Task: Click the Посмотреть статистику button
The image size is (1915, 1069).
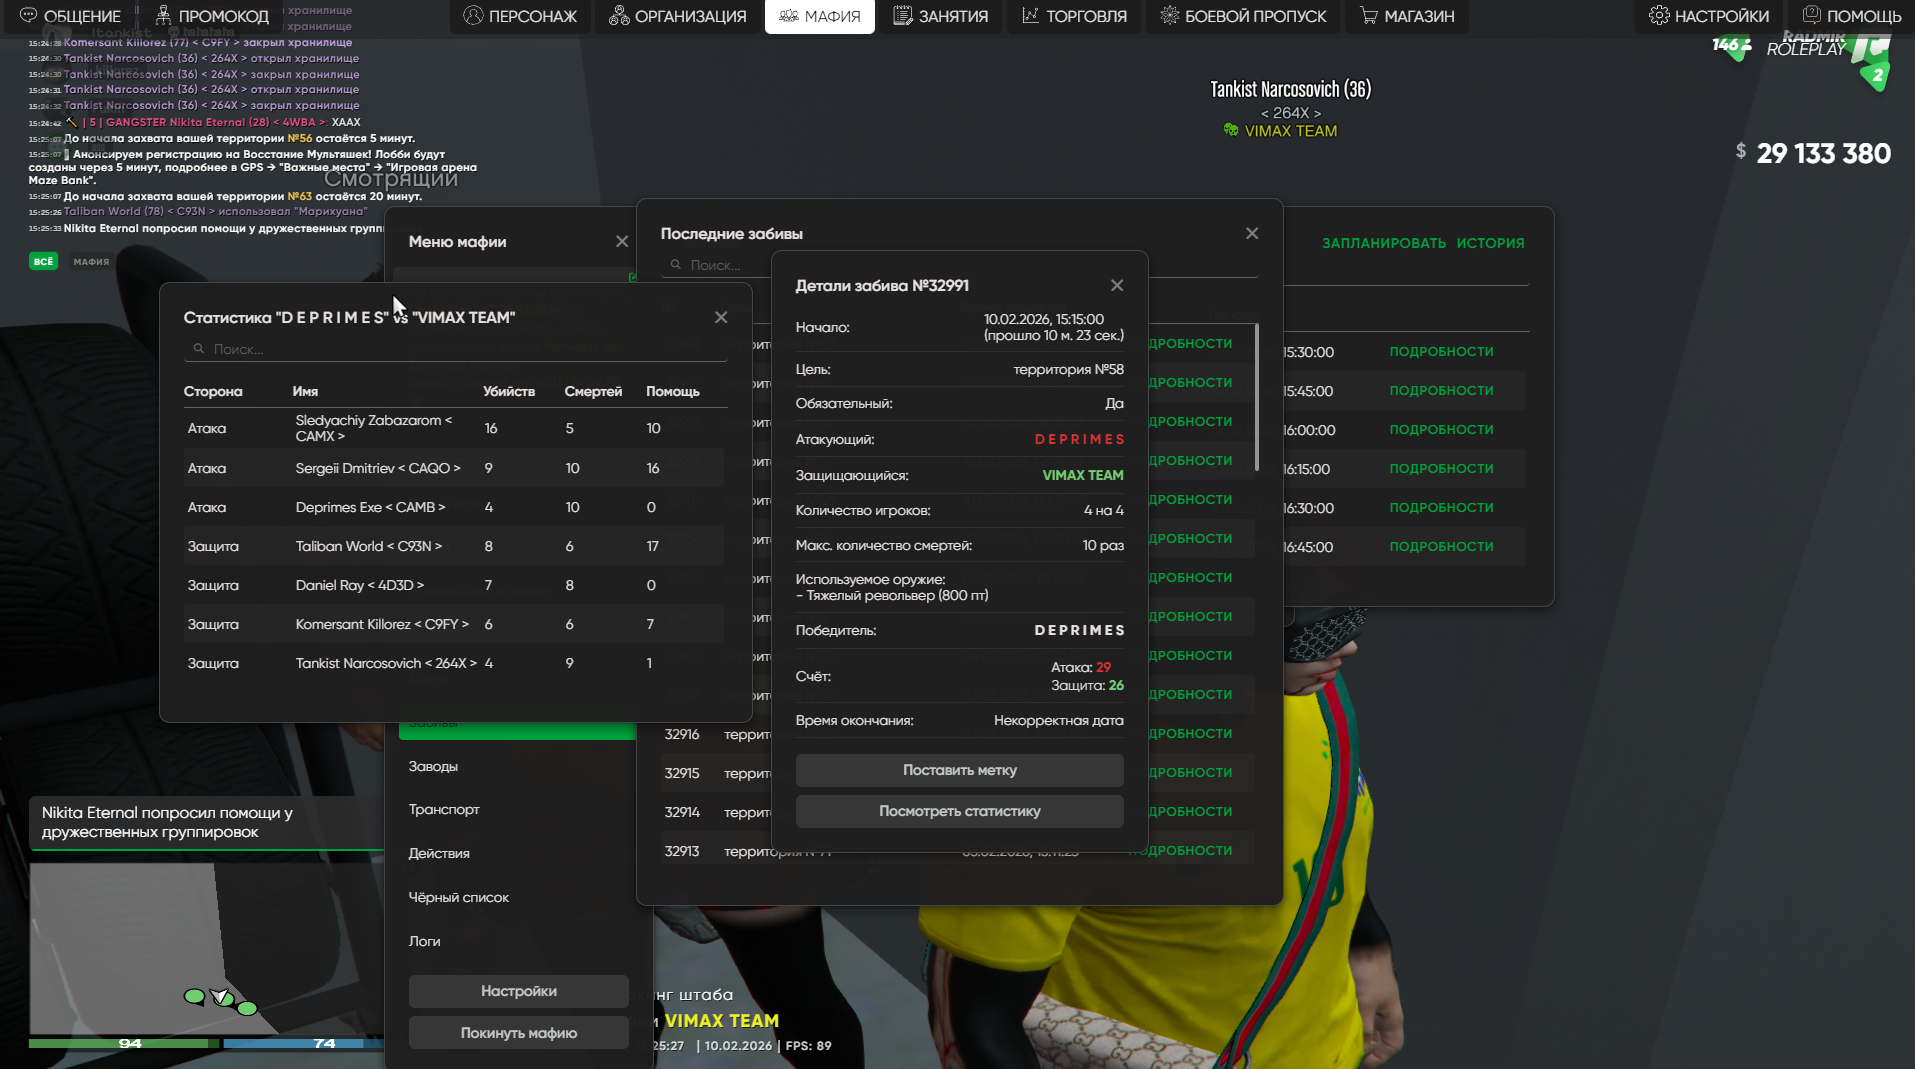Action: (x=960, y=811)
